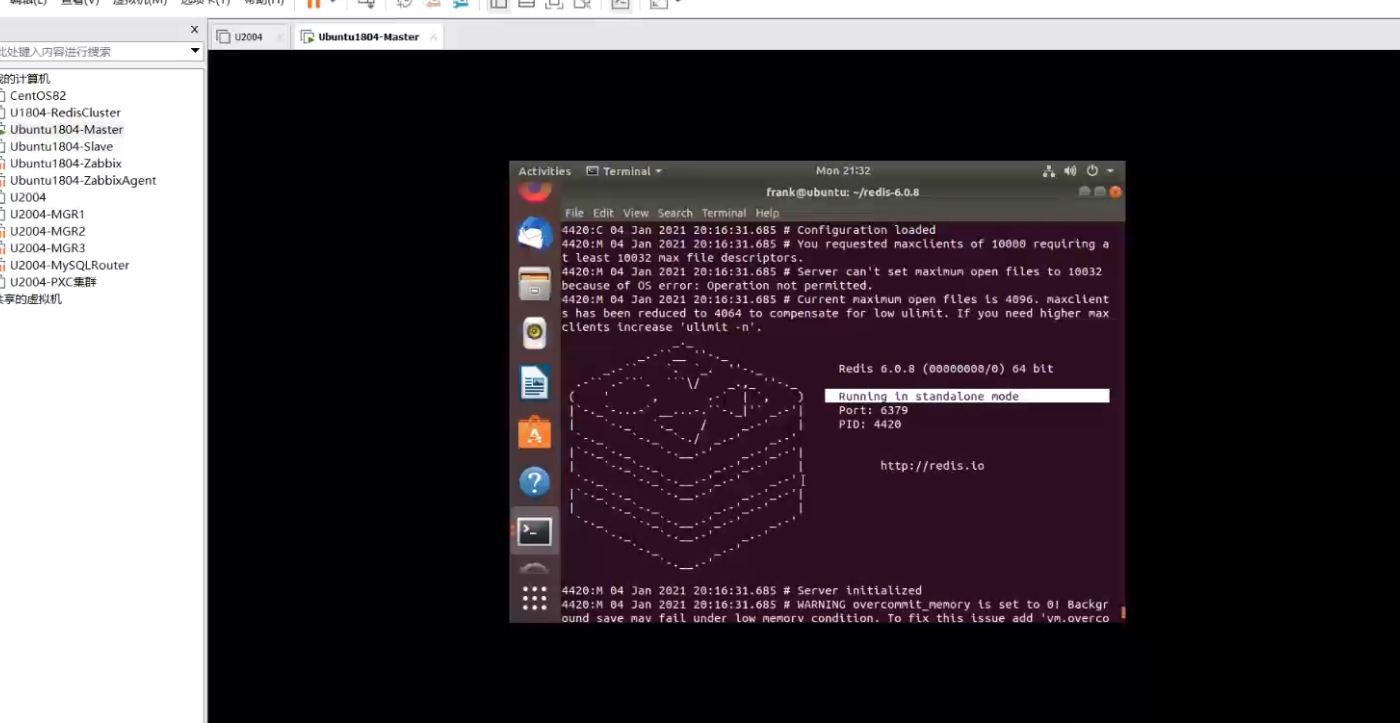Open Firefox at the top of the dock

coord(535,190)
